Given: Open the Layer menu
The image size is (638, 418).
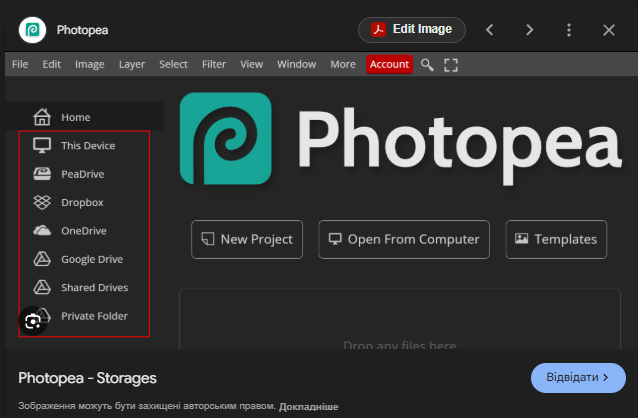Looking at the screenshot, I should 132,65.
